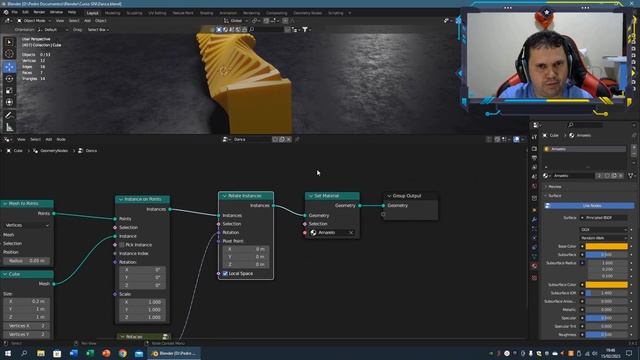Toggle the proportional editing button in viewport header
The height and width of the screenshot is (360, 640).
[285, 20]
